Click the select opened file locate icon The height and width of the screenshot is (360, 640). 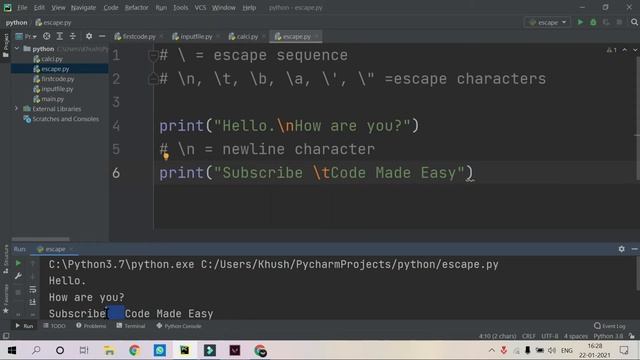point(47,36)
